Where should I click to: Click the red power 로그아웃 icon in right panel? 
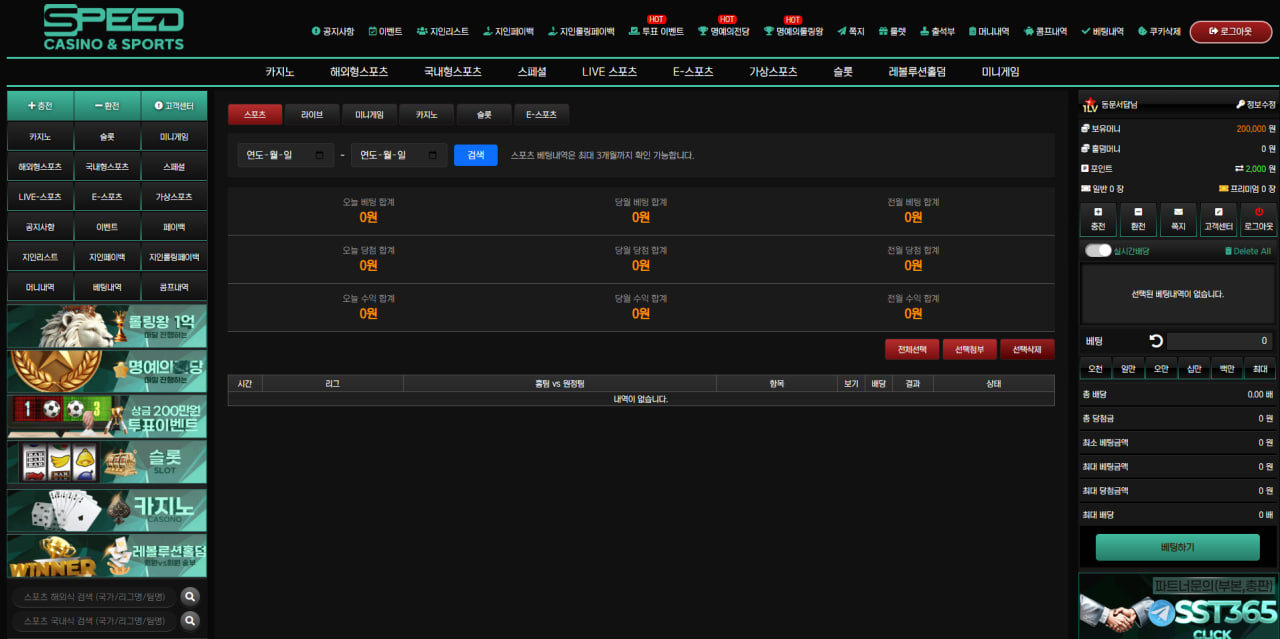pos(1258,212)
